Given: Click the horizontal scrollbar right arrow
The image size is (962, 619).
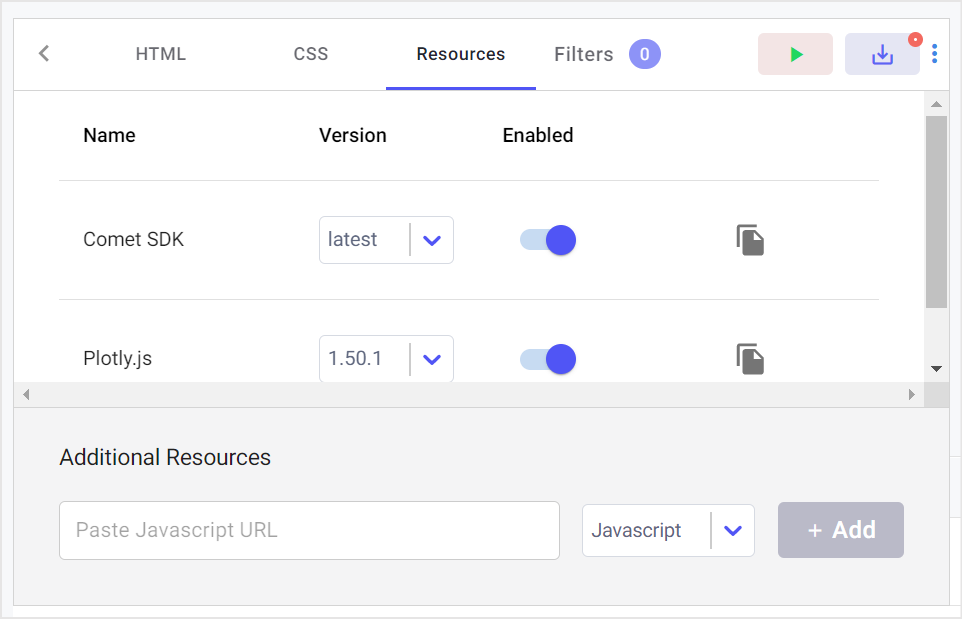Looking at the screenshot, I should point(912,395).
